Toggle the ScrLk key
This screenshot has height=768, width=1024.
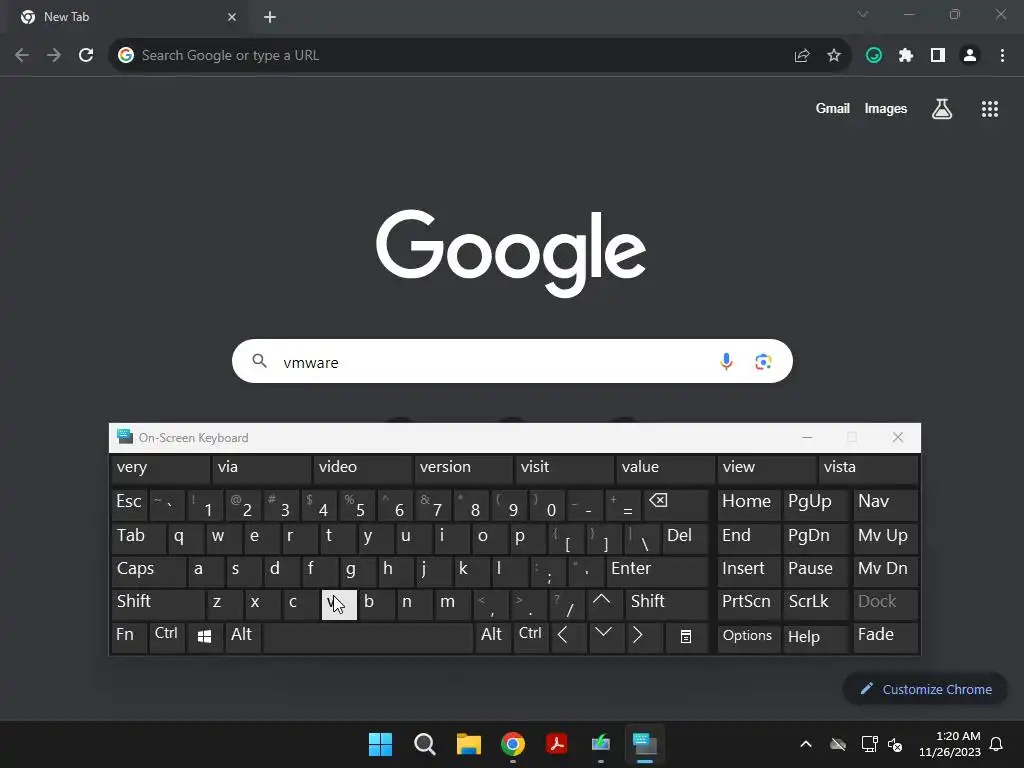tap(814, 603)
